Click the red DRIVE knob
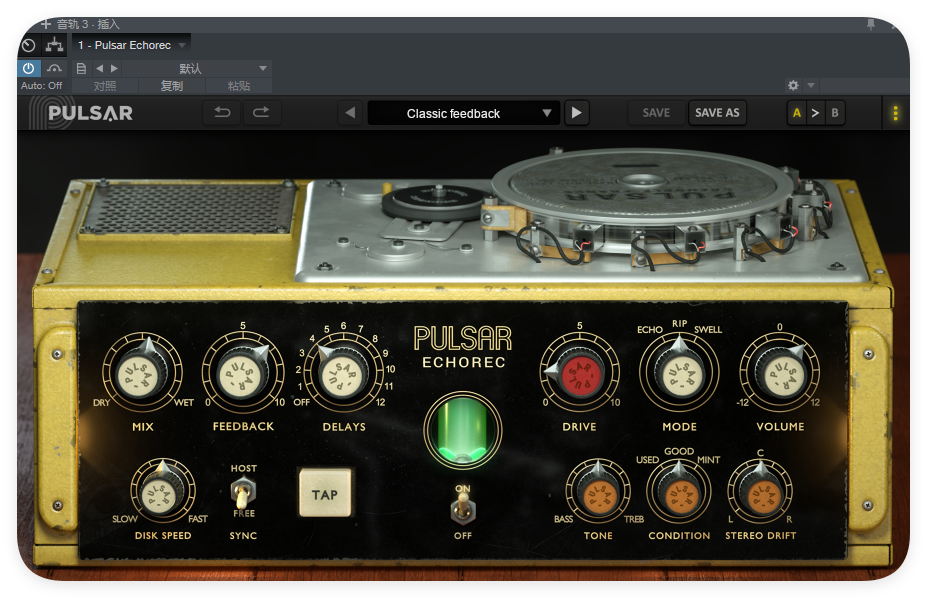This screenshot has height=598, width=927. coord(580,373)
